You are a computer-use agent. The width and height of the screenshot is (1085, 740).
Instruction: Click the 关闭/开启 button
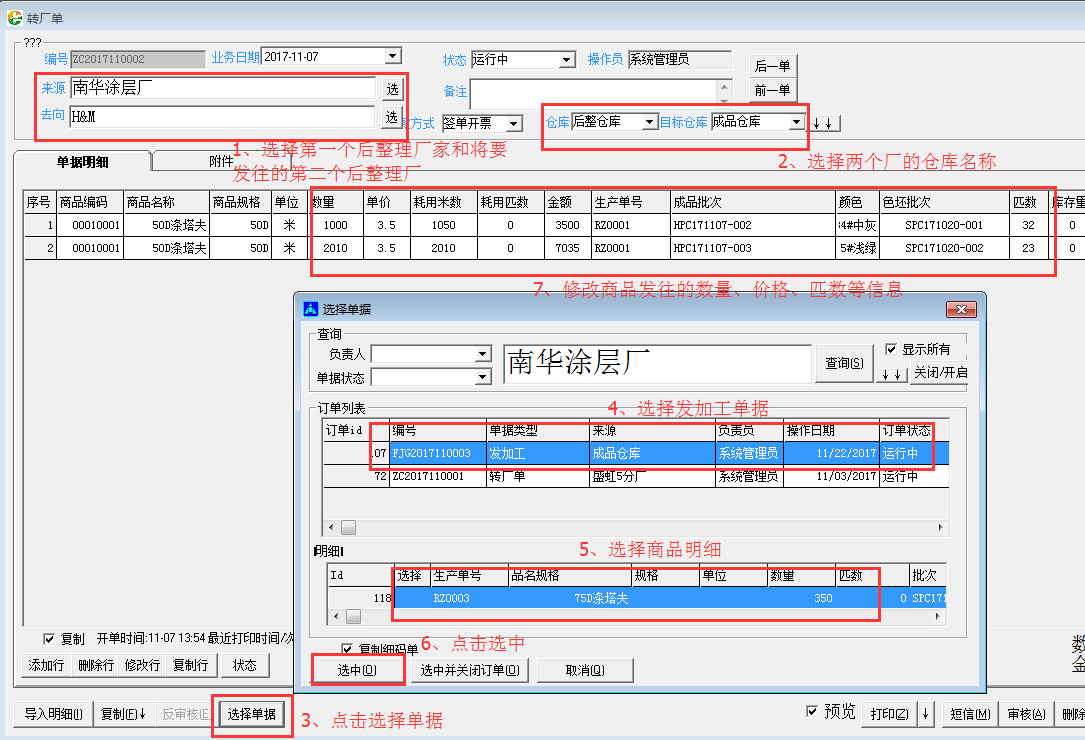(x=940, y=372)
